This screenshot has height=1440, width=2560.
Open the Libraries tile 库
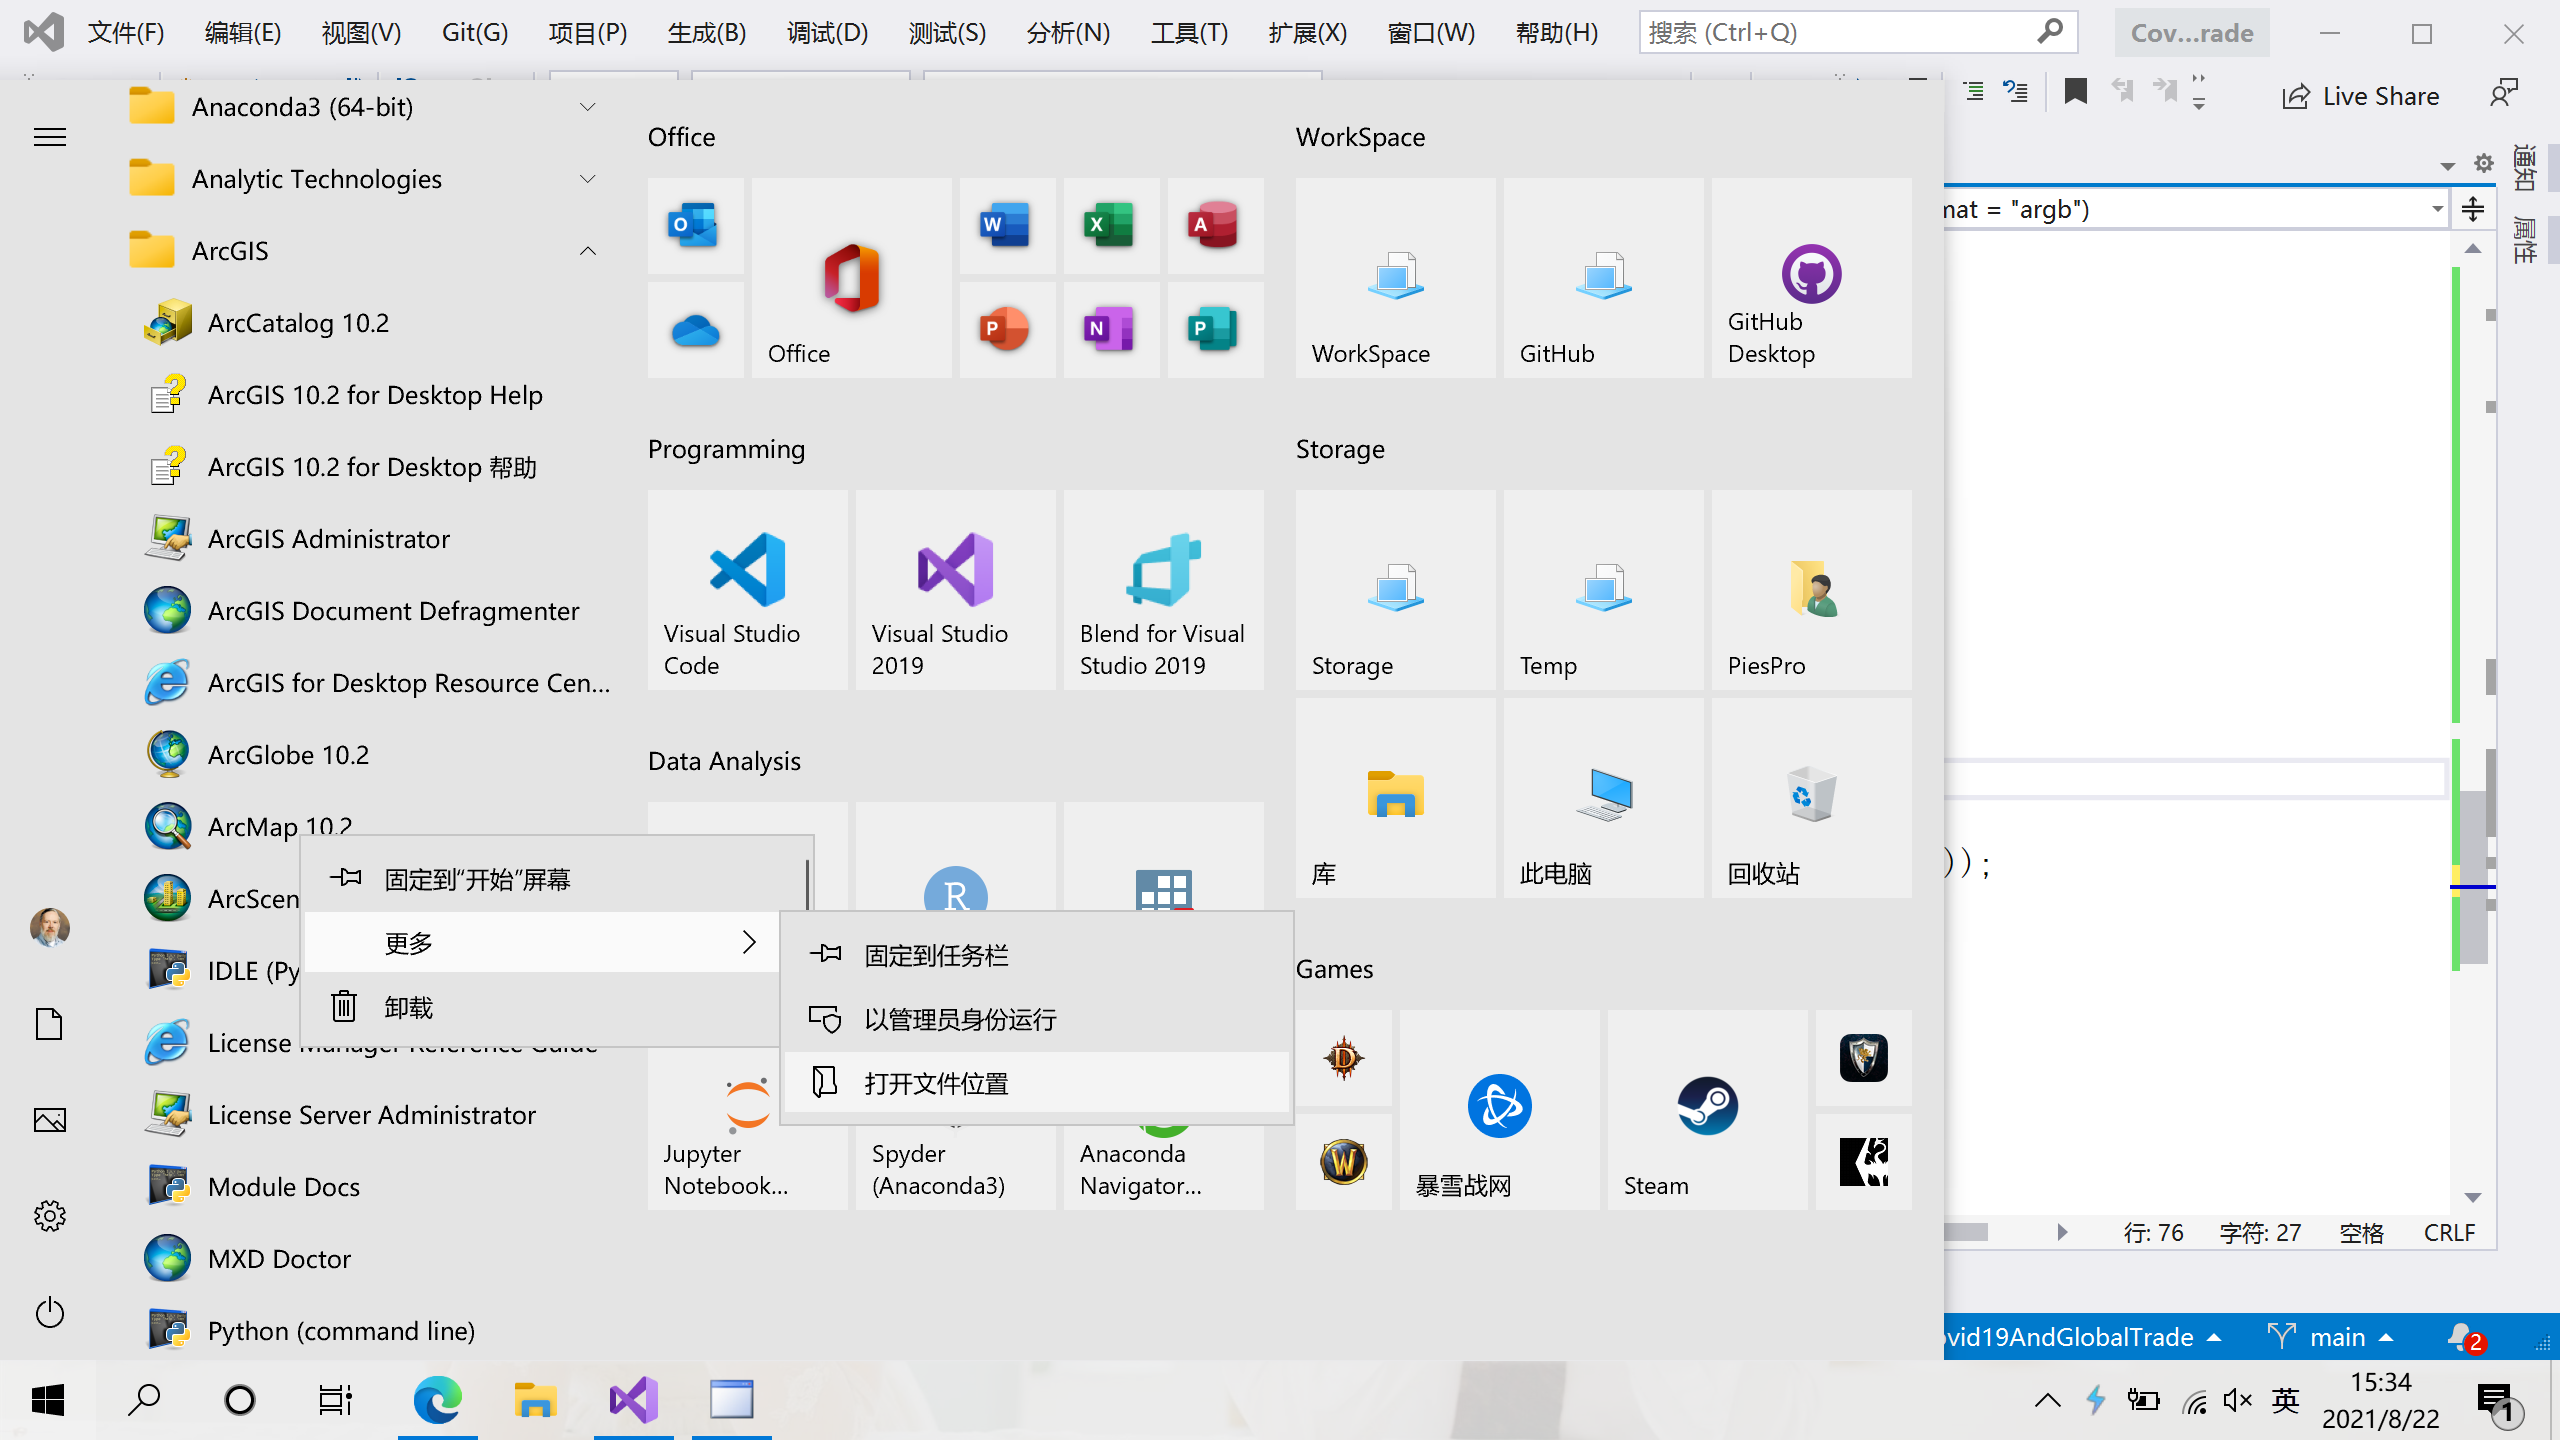1395,798
